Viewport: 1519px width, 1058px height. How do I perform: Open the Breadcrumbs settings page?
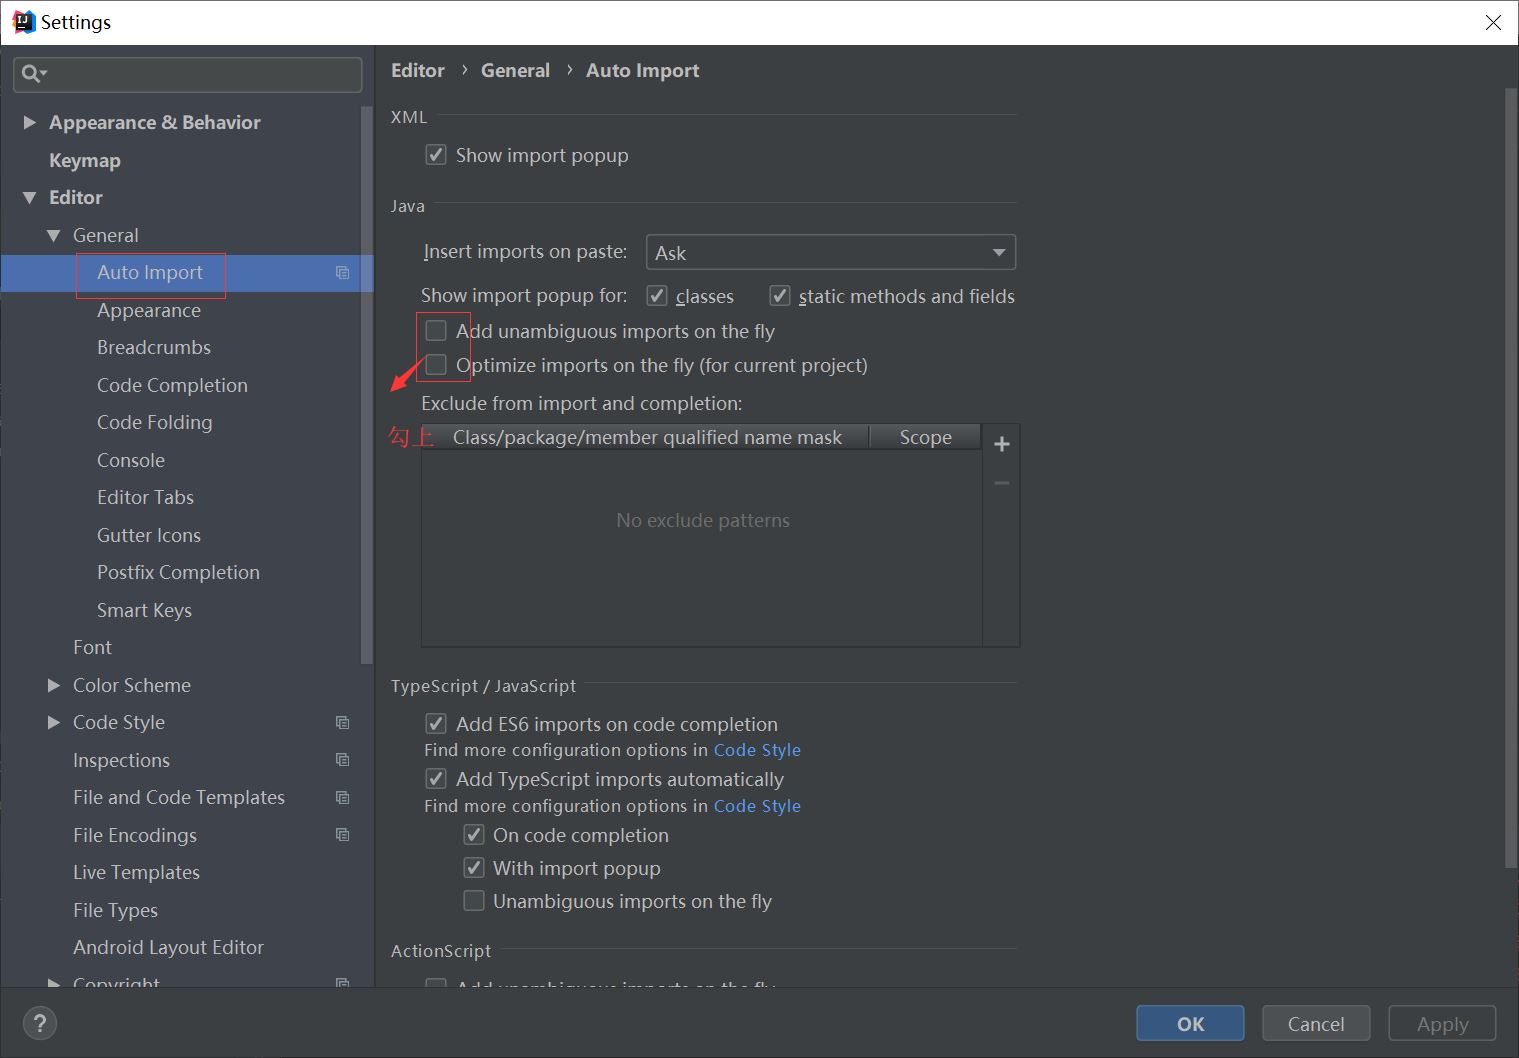[x=154, y=347]
